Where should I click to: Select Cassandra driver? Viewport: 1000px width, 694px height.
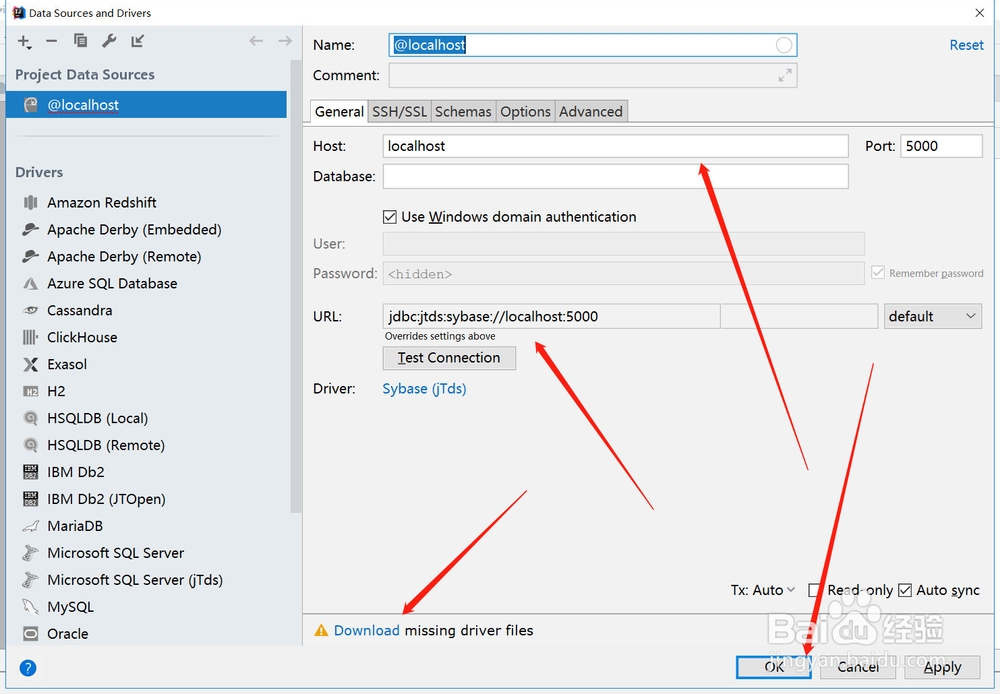[x=80, y=311]
